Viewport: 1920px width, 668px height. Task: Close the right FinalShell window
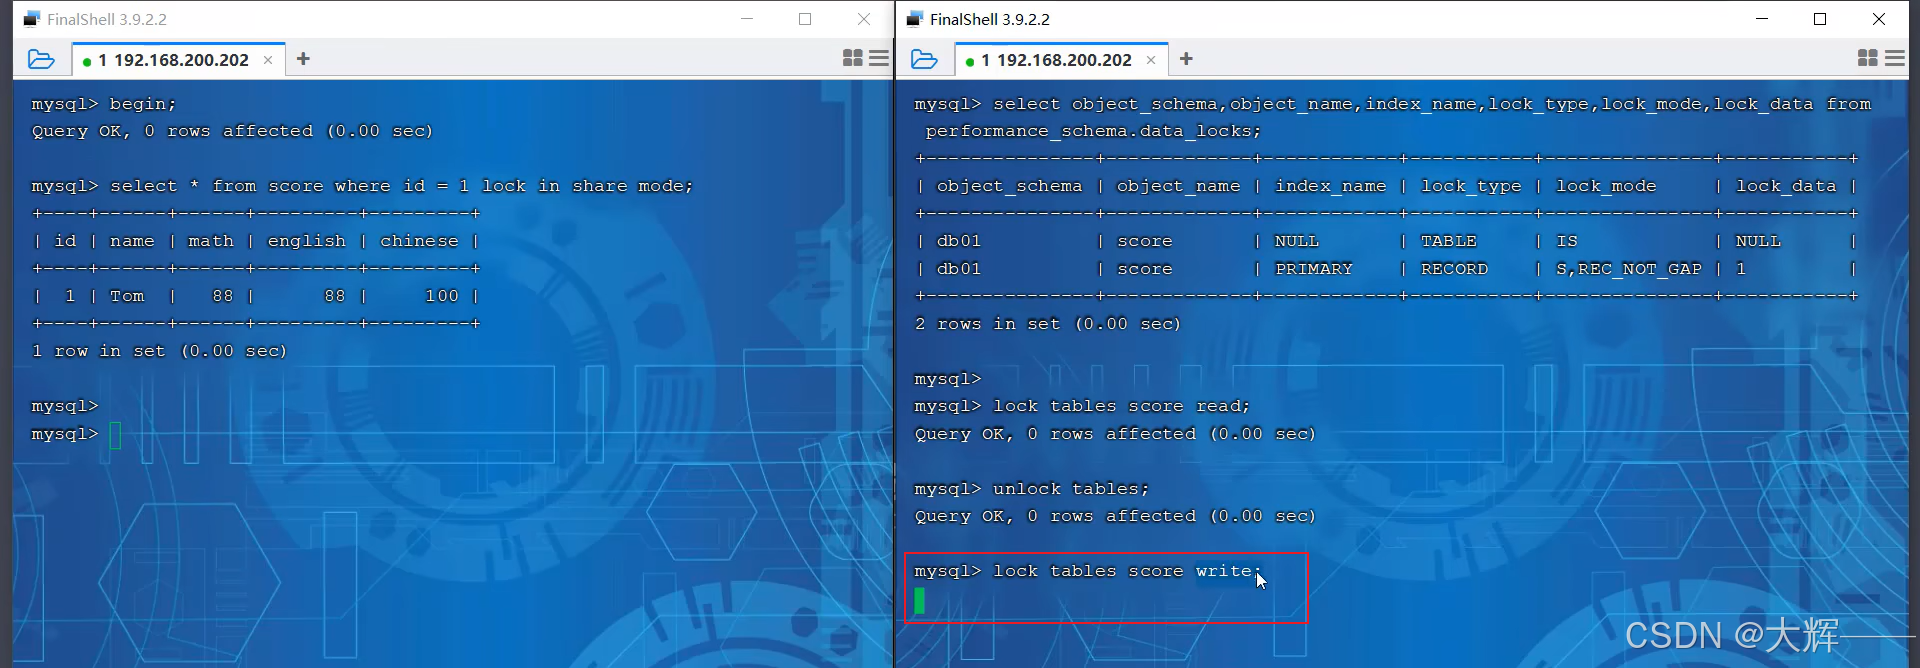tap(1879, 19)
